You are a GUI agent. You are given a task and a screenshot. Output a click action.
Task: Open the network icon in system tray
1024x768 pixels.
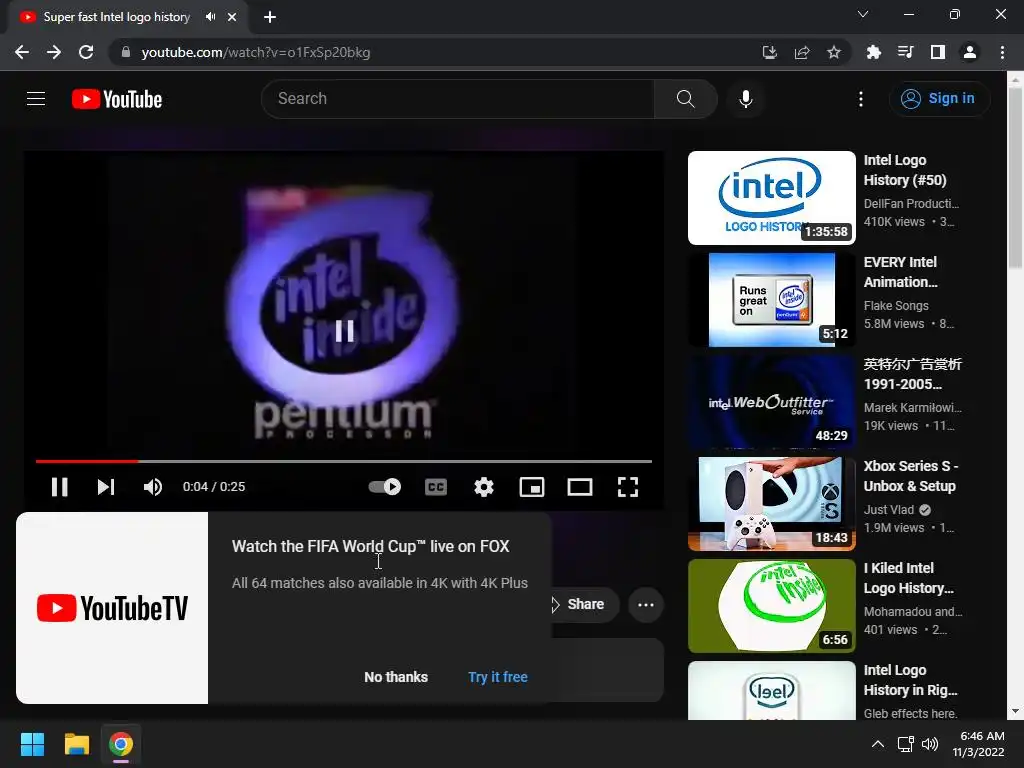tap(905, 744)
